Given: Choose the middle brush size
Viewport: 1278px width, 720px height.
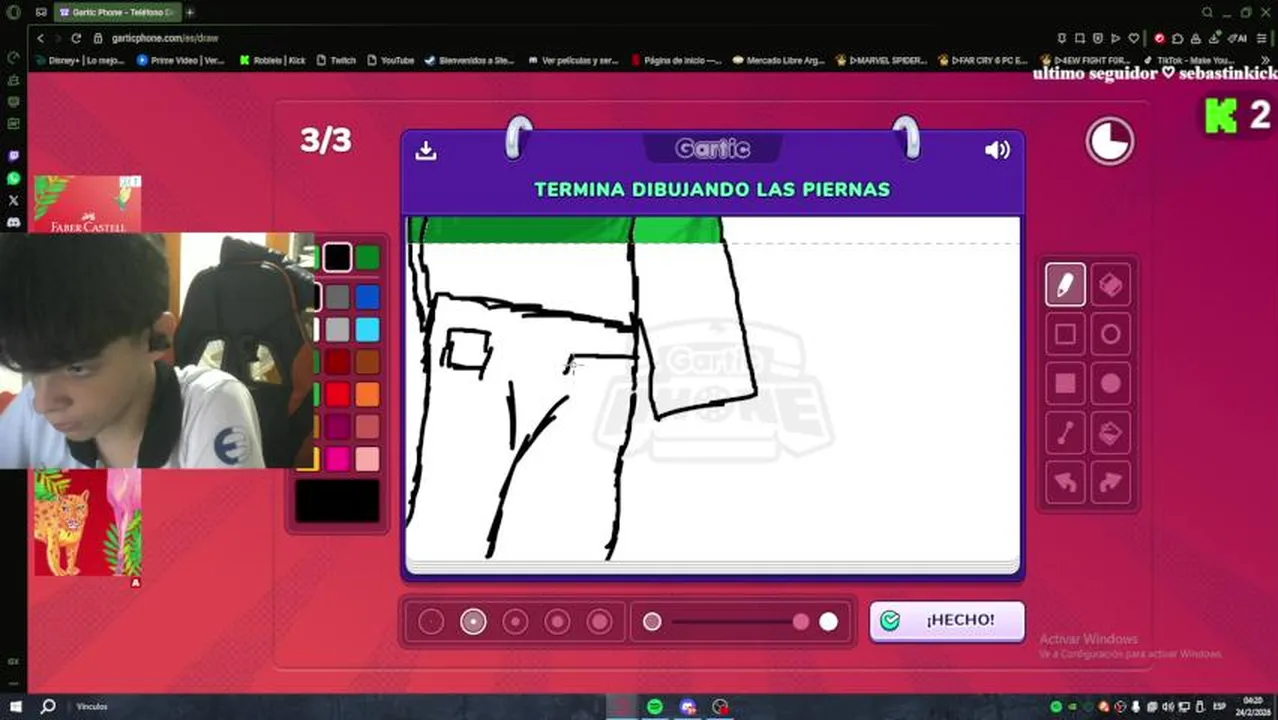Looking at the screenshot, I should (x=515, y=622).
